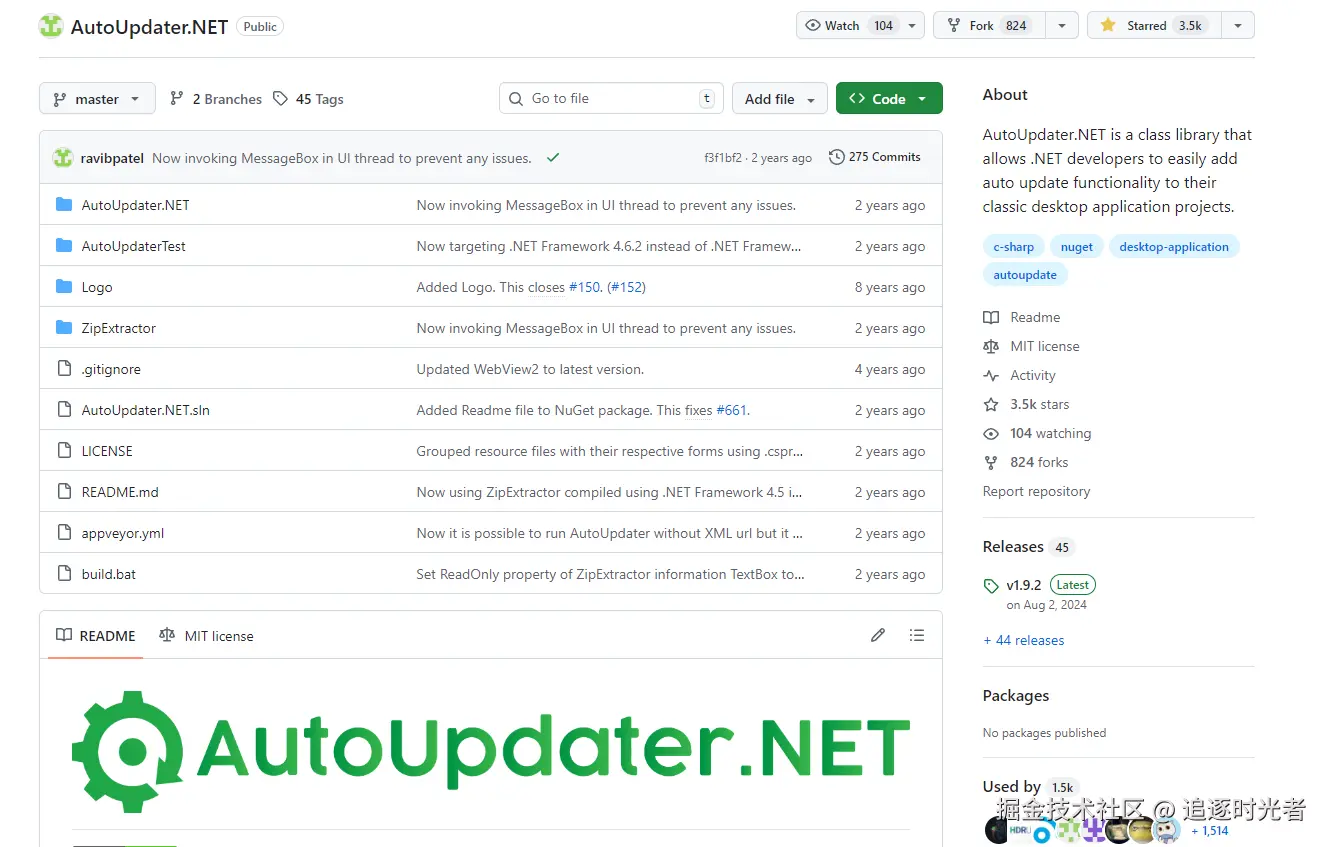Open the master branch dropdown

coord(97,99)
